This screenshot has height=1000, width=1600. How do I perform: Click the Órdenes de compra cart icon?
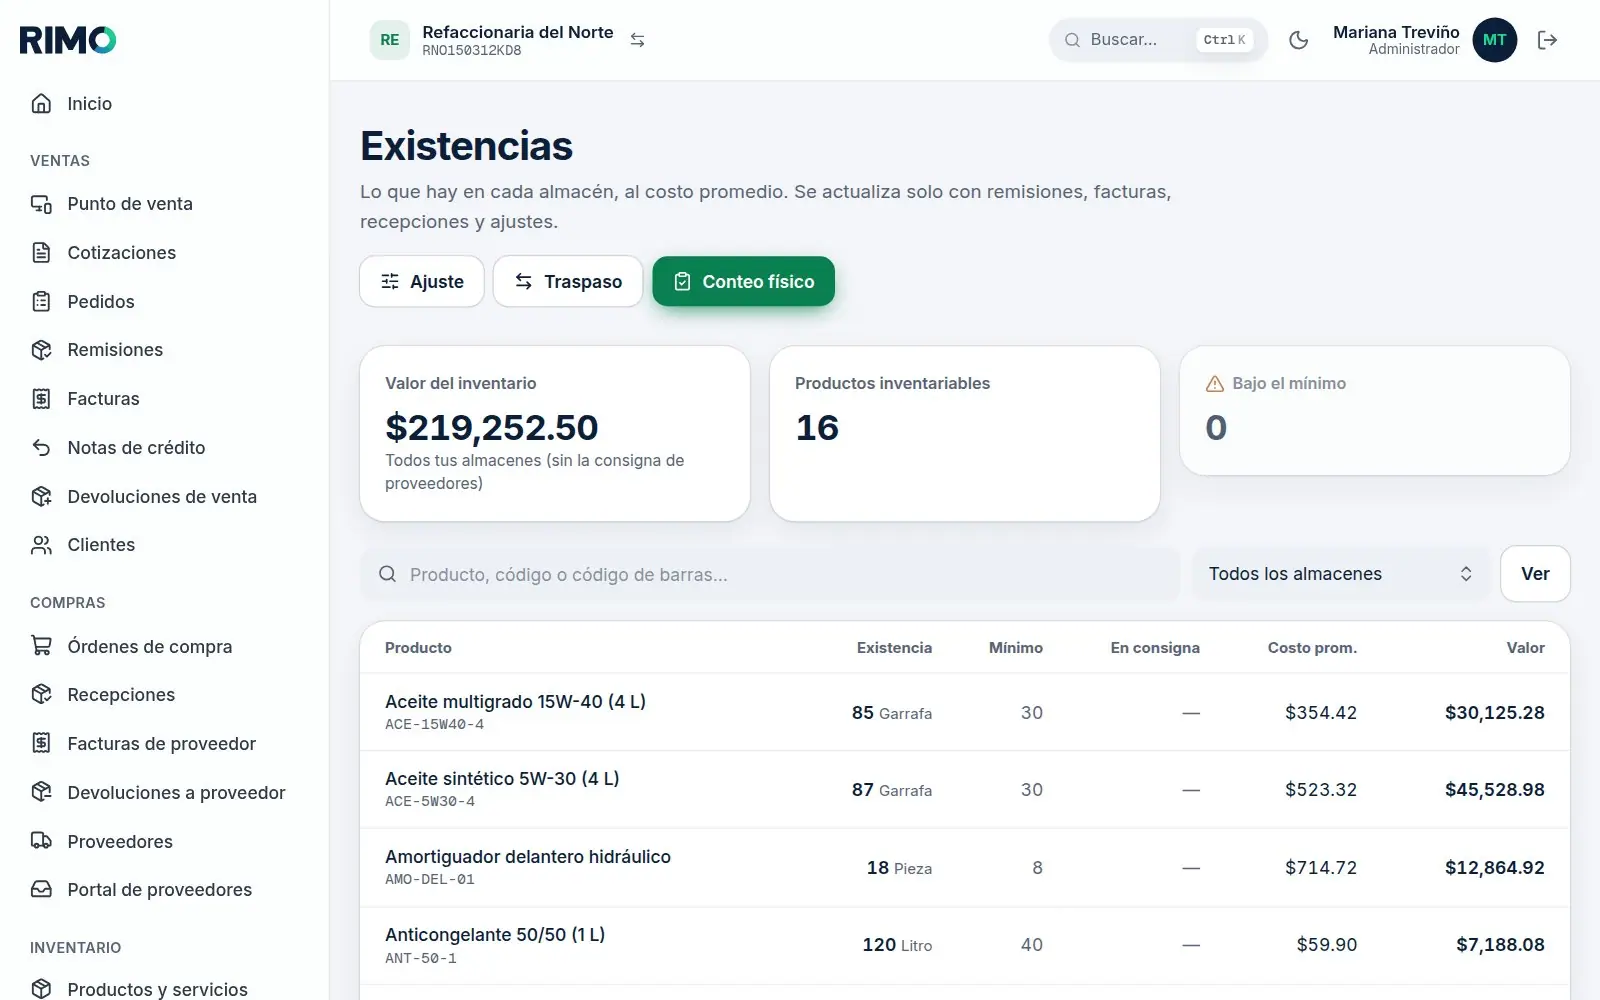pos(41,647)
